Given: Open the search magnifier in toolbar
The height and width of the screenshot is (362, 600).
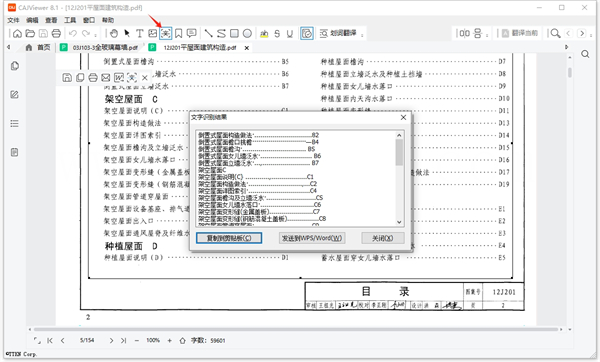Looking at the screenshot, I should pos(556,34).
